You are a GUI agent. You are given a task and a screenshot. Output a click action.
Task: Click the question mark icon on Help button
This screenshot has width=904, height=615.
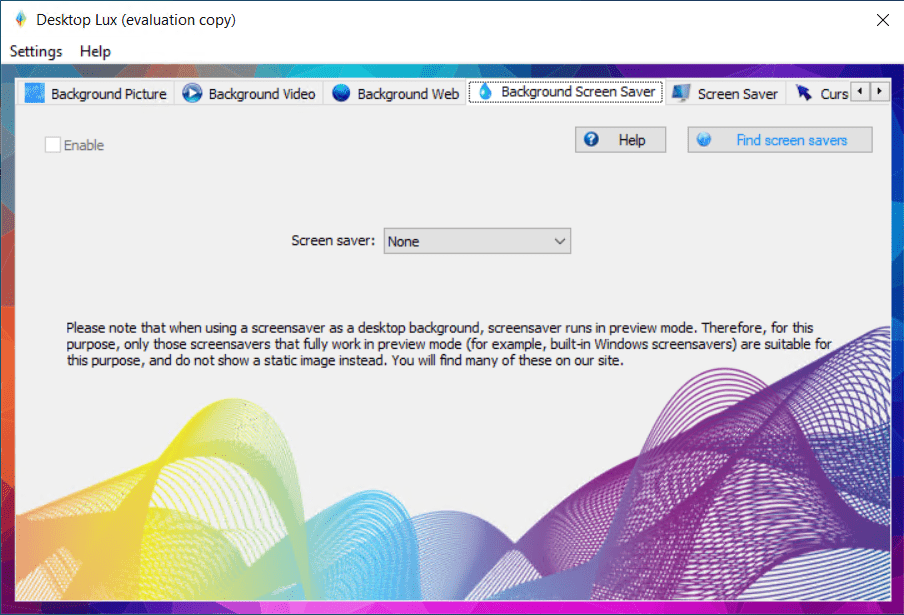(x=591, y=139)
